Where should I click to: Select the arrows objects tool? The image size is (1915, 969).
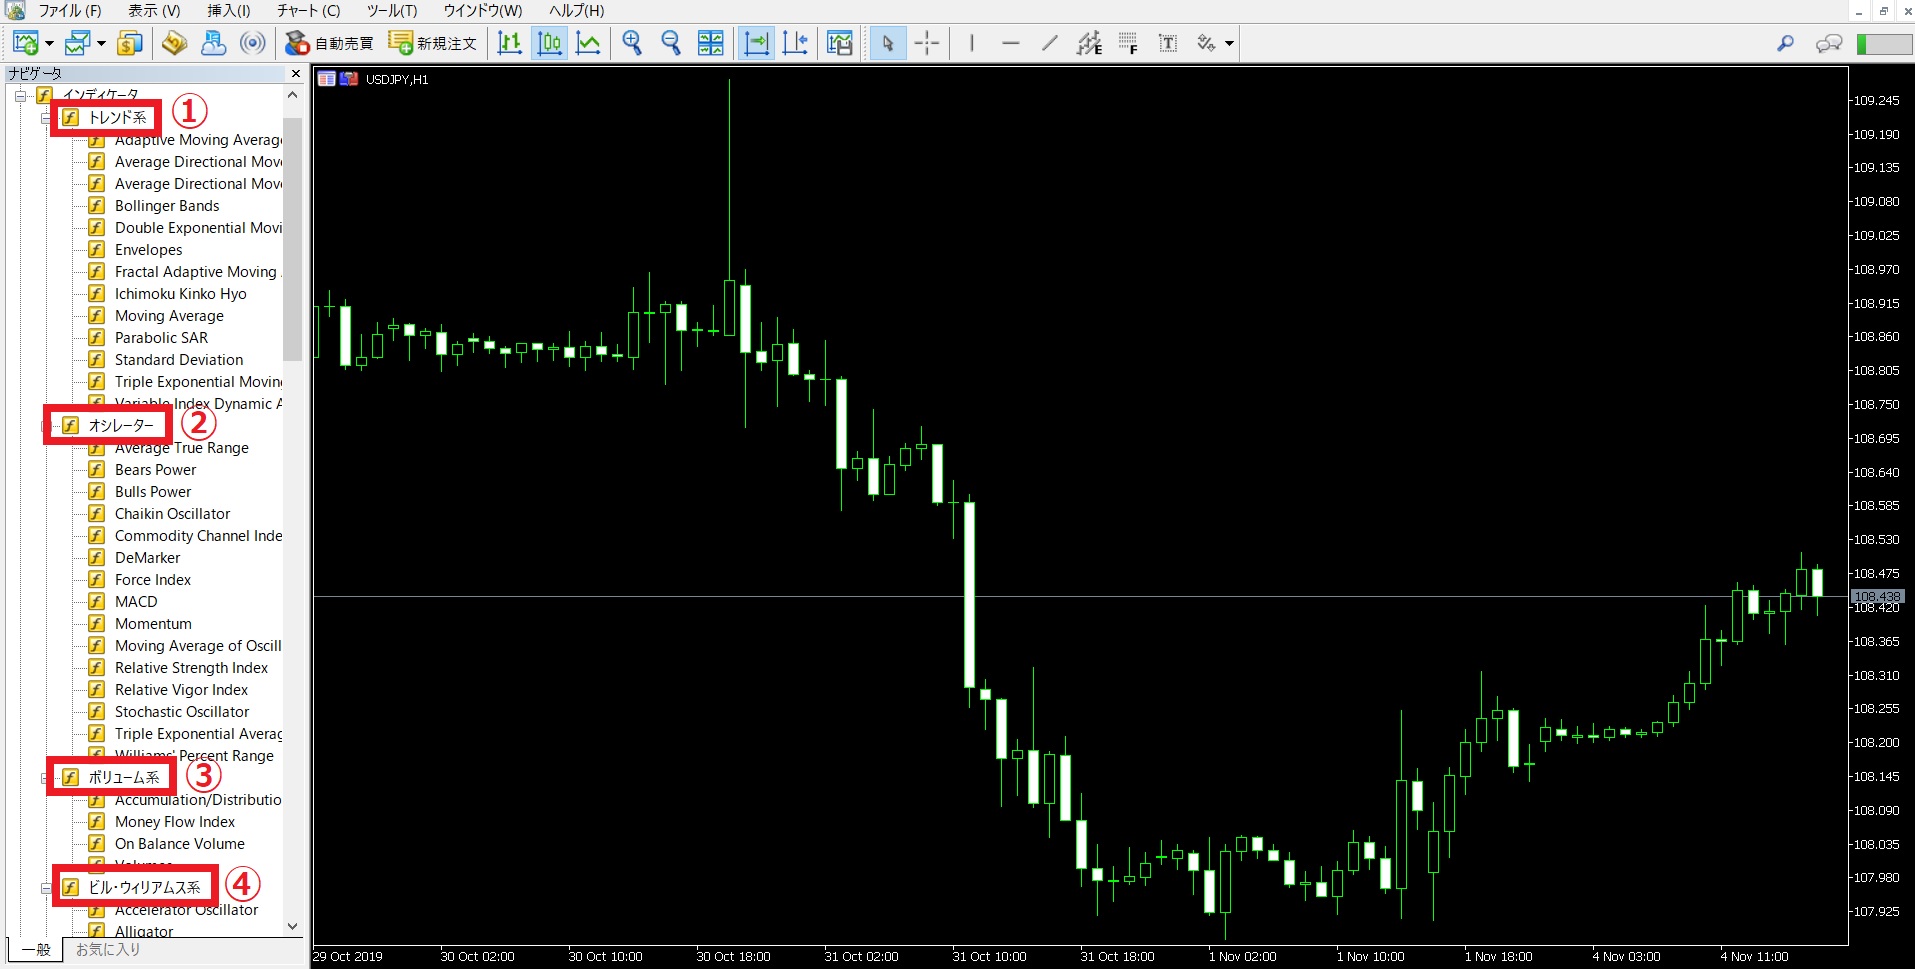[x=1206, y=43]
